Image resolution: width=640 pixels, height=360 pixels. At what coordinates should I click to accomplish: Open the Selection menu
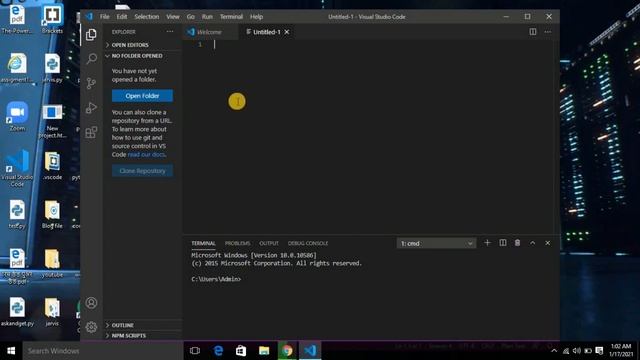coord(147,17)
